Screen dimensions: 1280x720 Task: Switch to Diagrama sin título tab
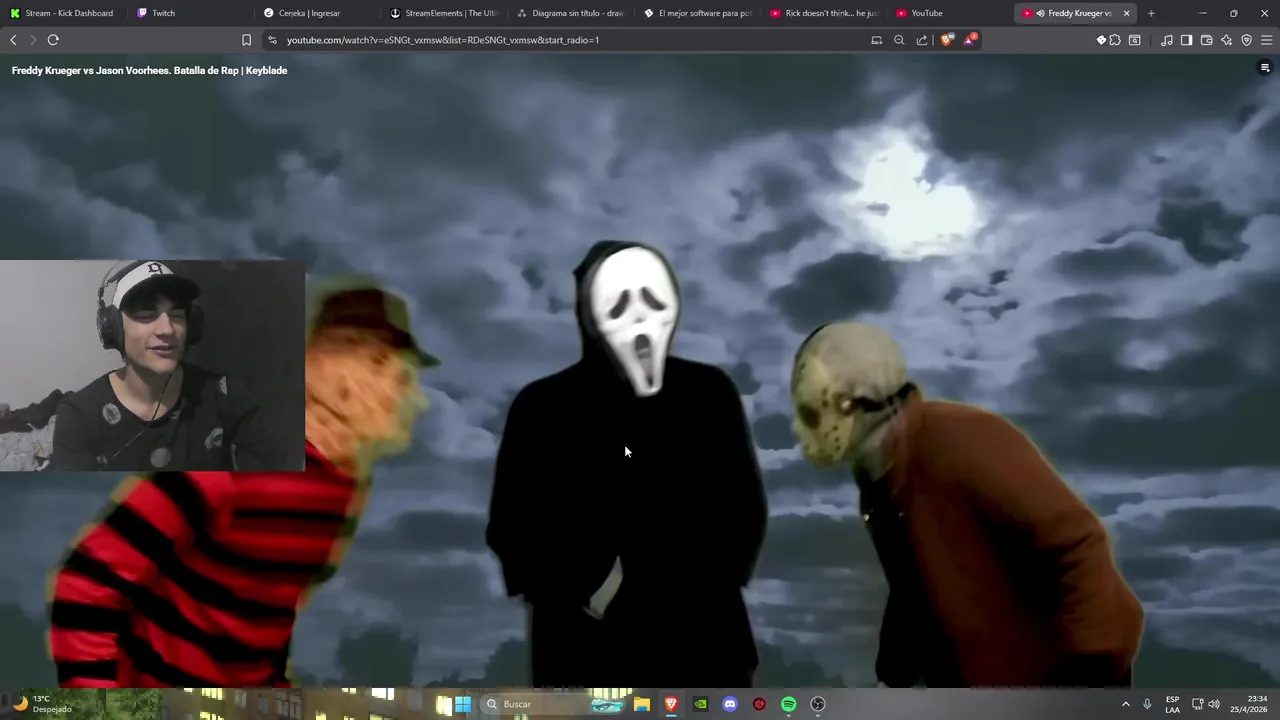click(569, 13)
